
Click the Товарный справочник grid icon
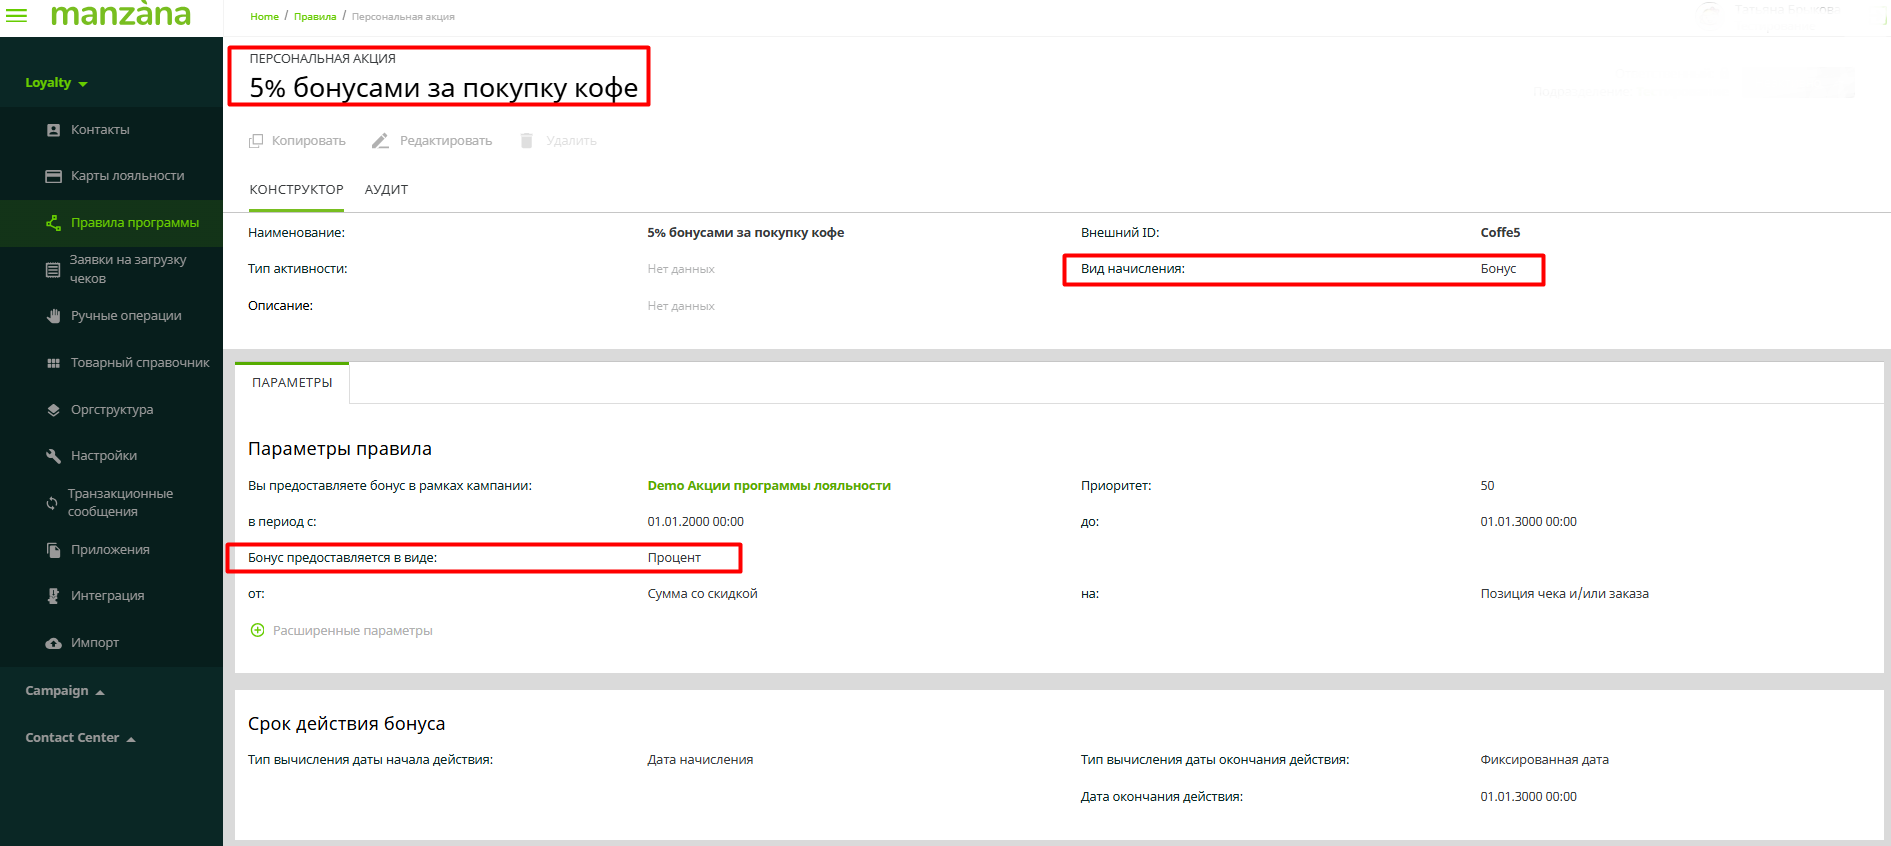tap(54, 363)
